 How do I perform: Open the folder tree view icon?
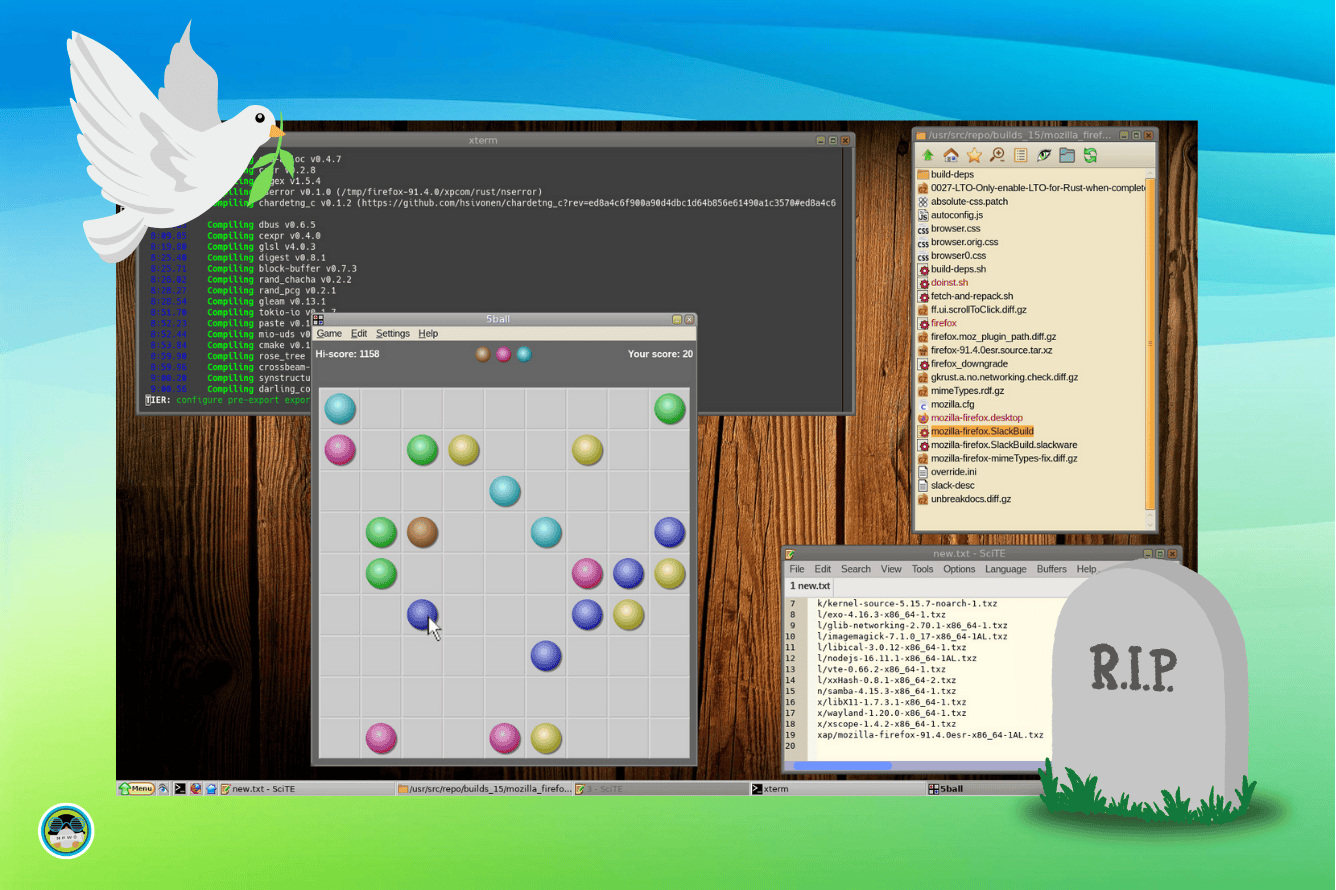1067,155
